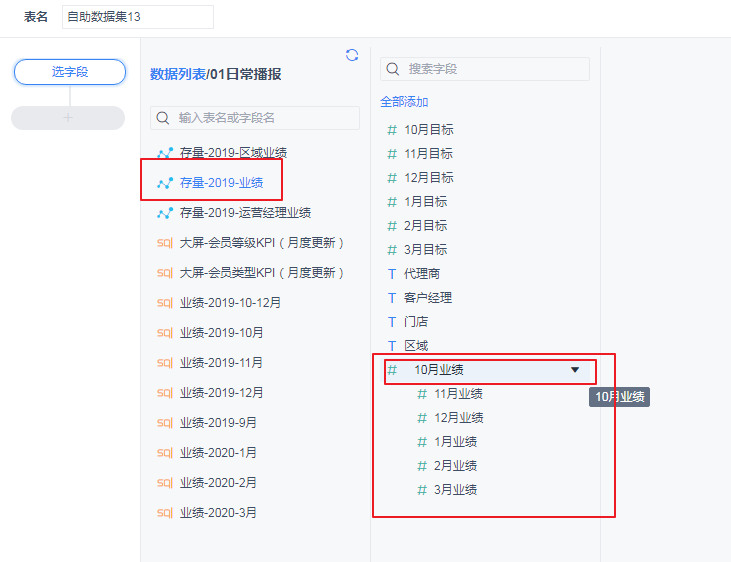Open the dropdown arrow on 10月业绩
The height and width of the screenshot is (562, 731).
(x=575, y=370)
